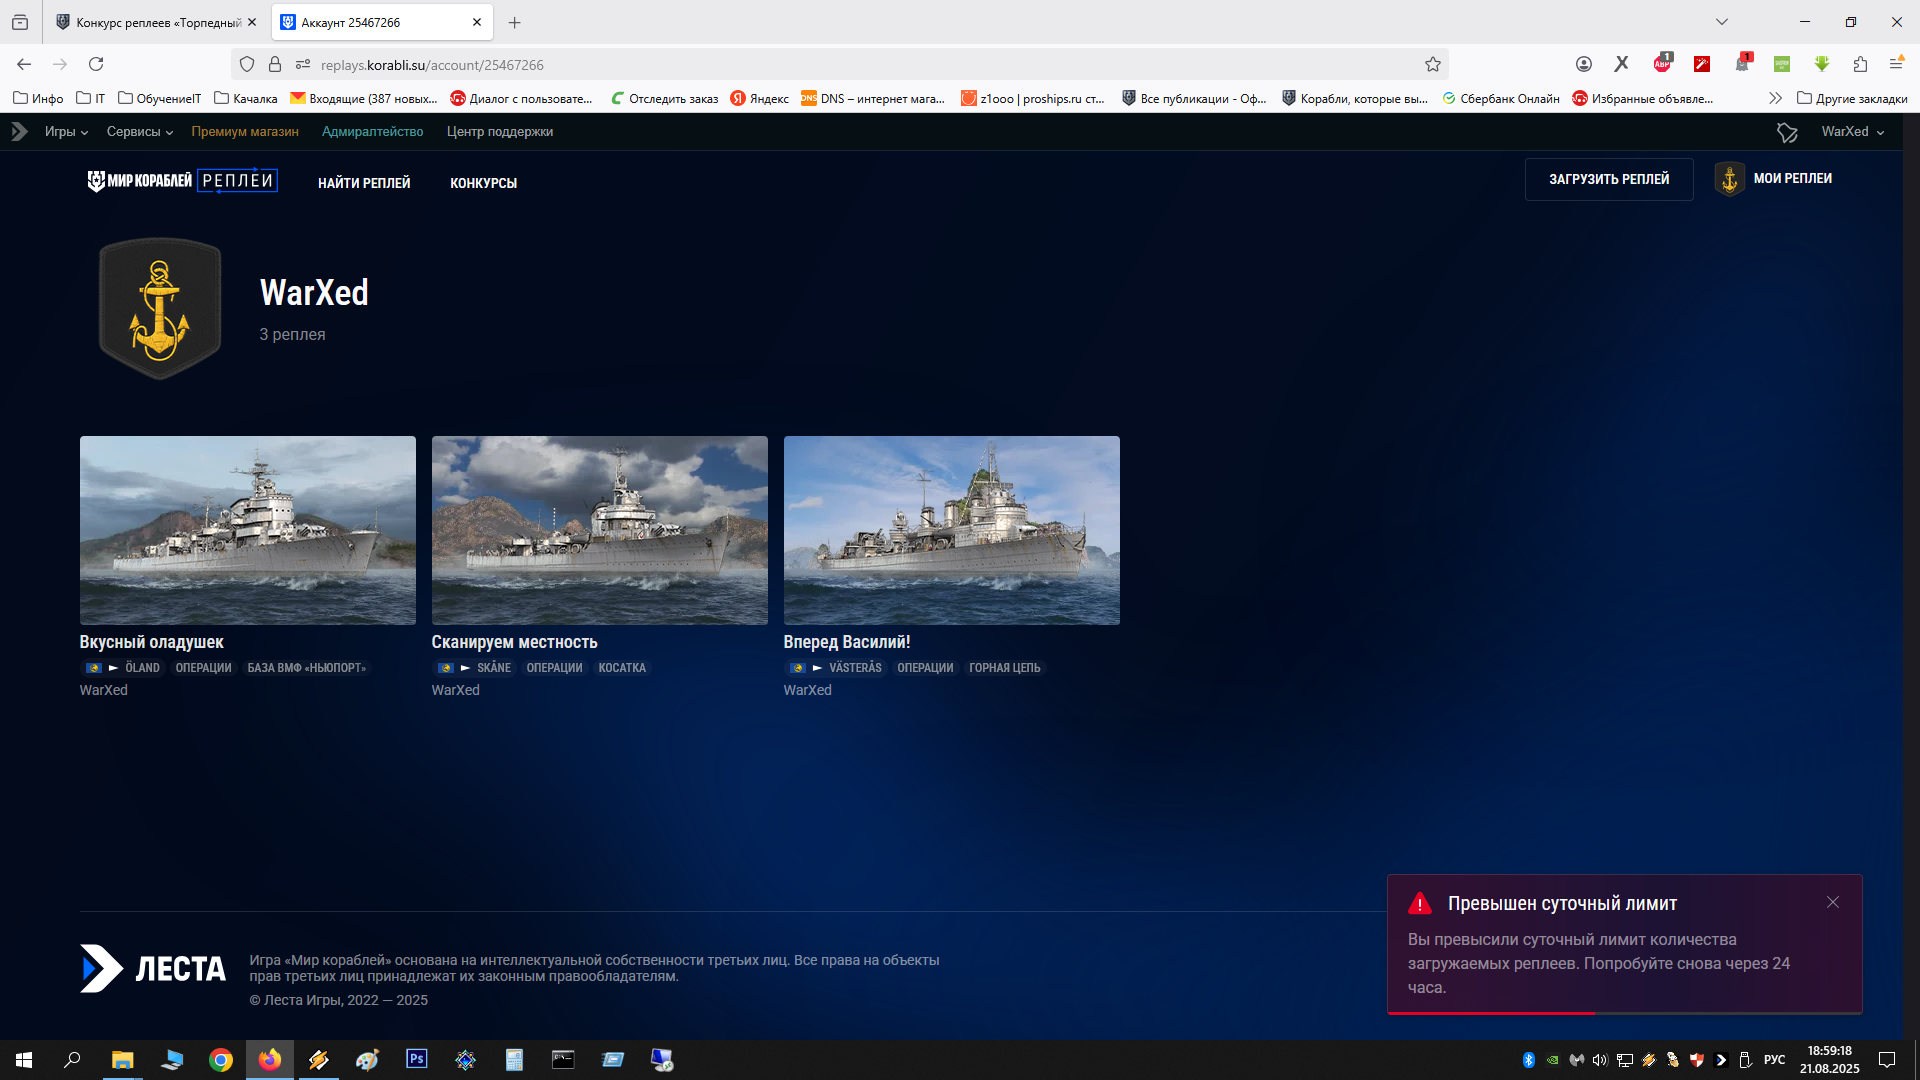Launch Google Chrome from the taskbar
The height and width of the screenshot is (1080, 1920).
pyautogui.click(x=220, y=1060)
